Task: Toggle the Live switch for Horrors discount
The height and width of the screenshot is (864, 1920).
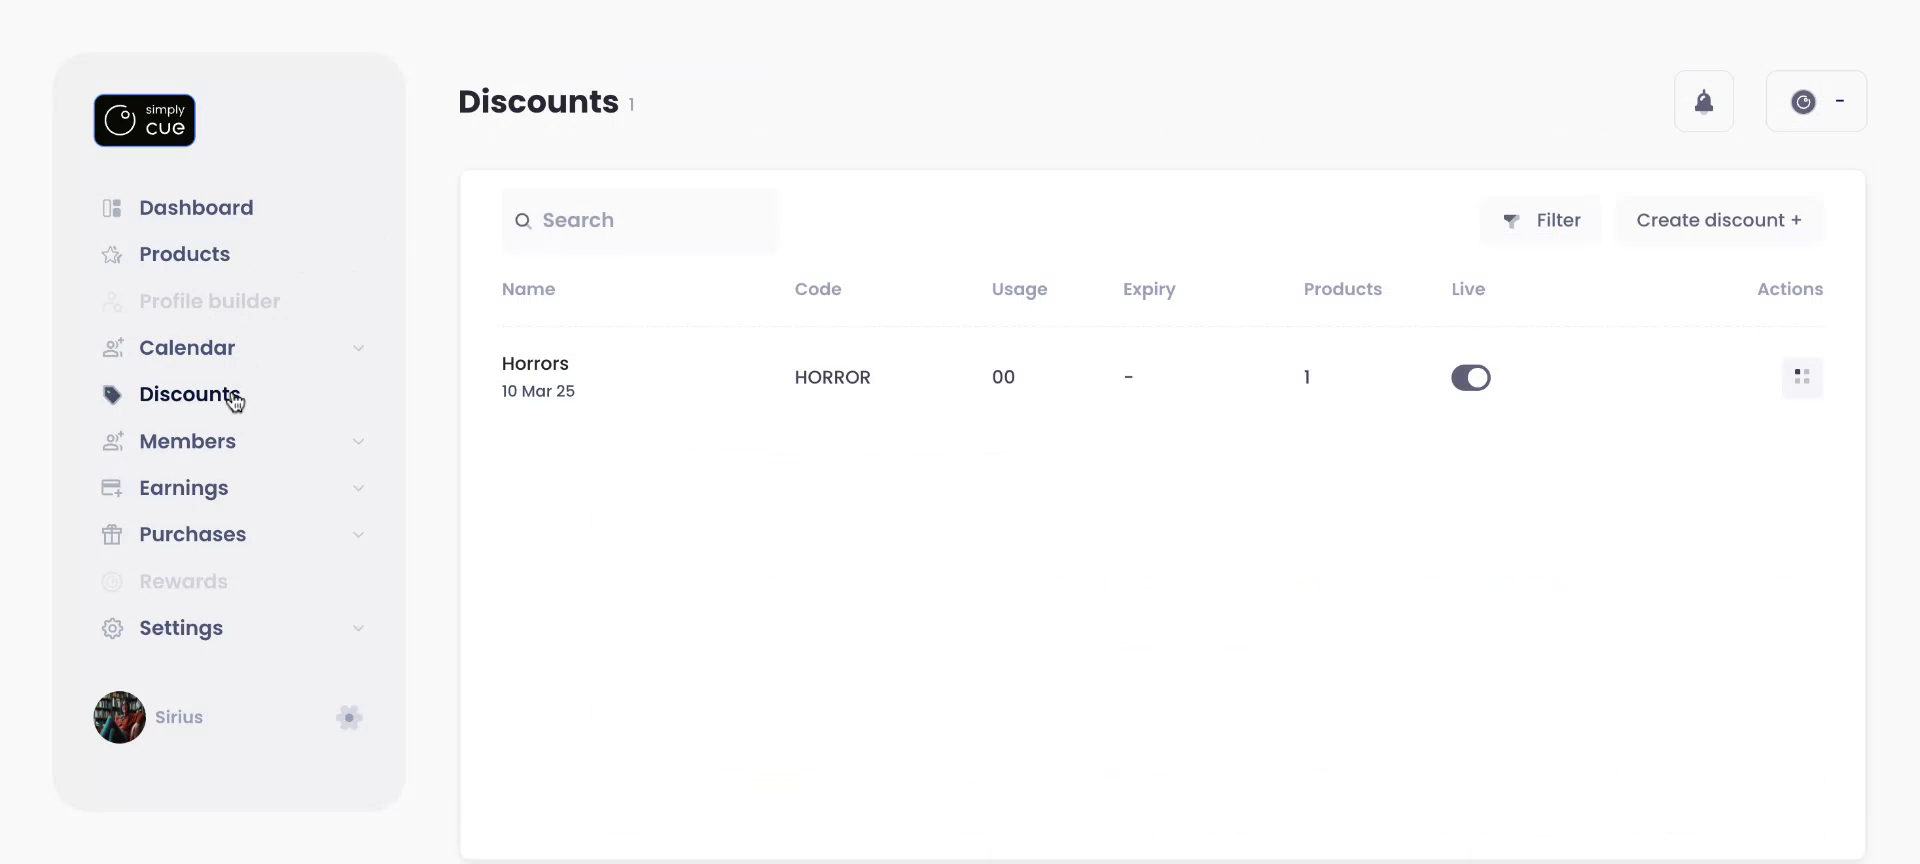Action: click(x=1470, y=377)
